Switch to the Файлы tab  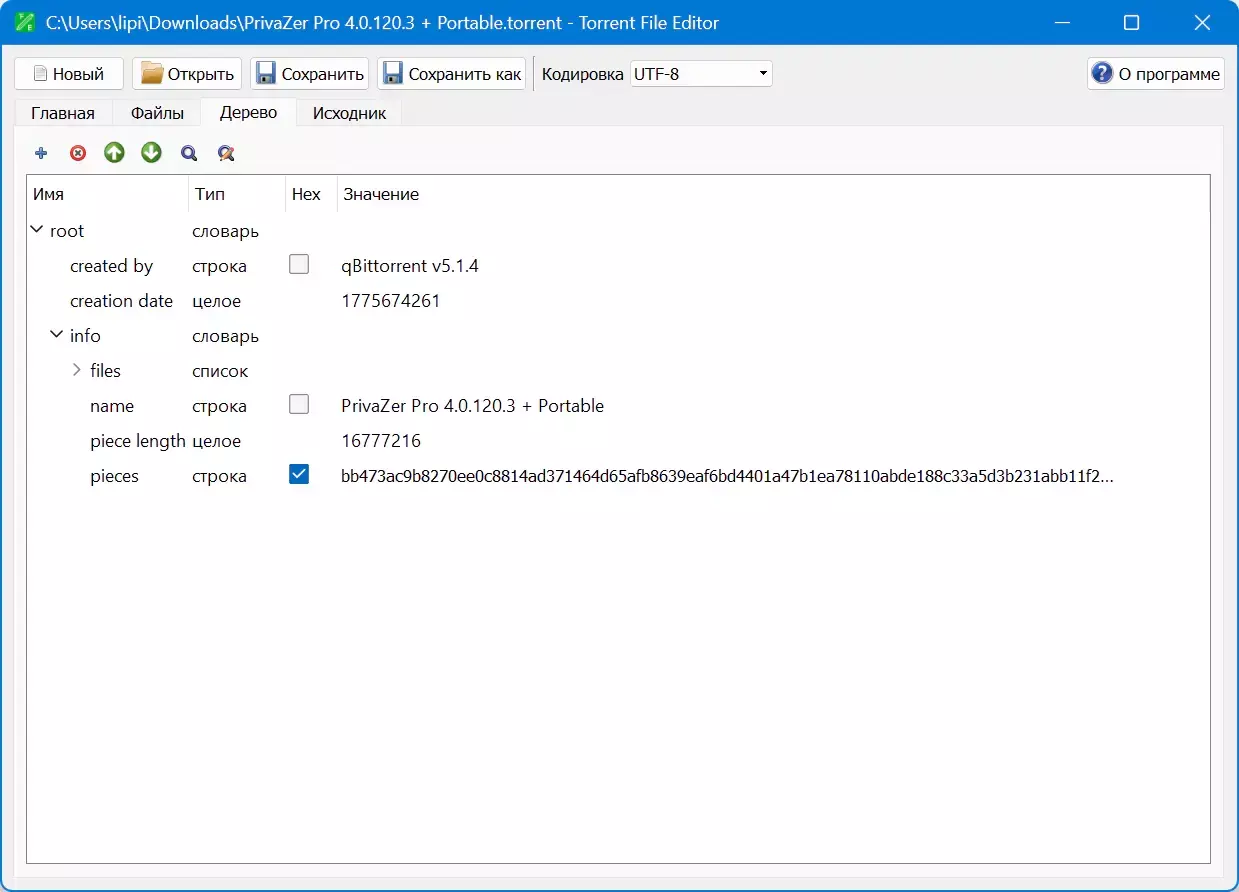(x=157, y=113)
